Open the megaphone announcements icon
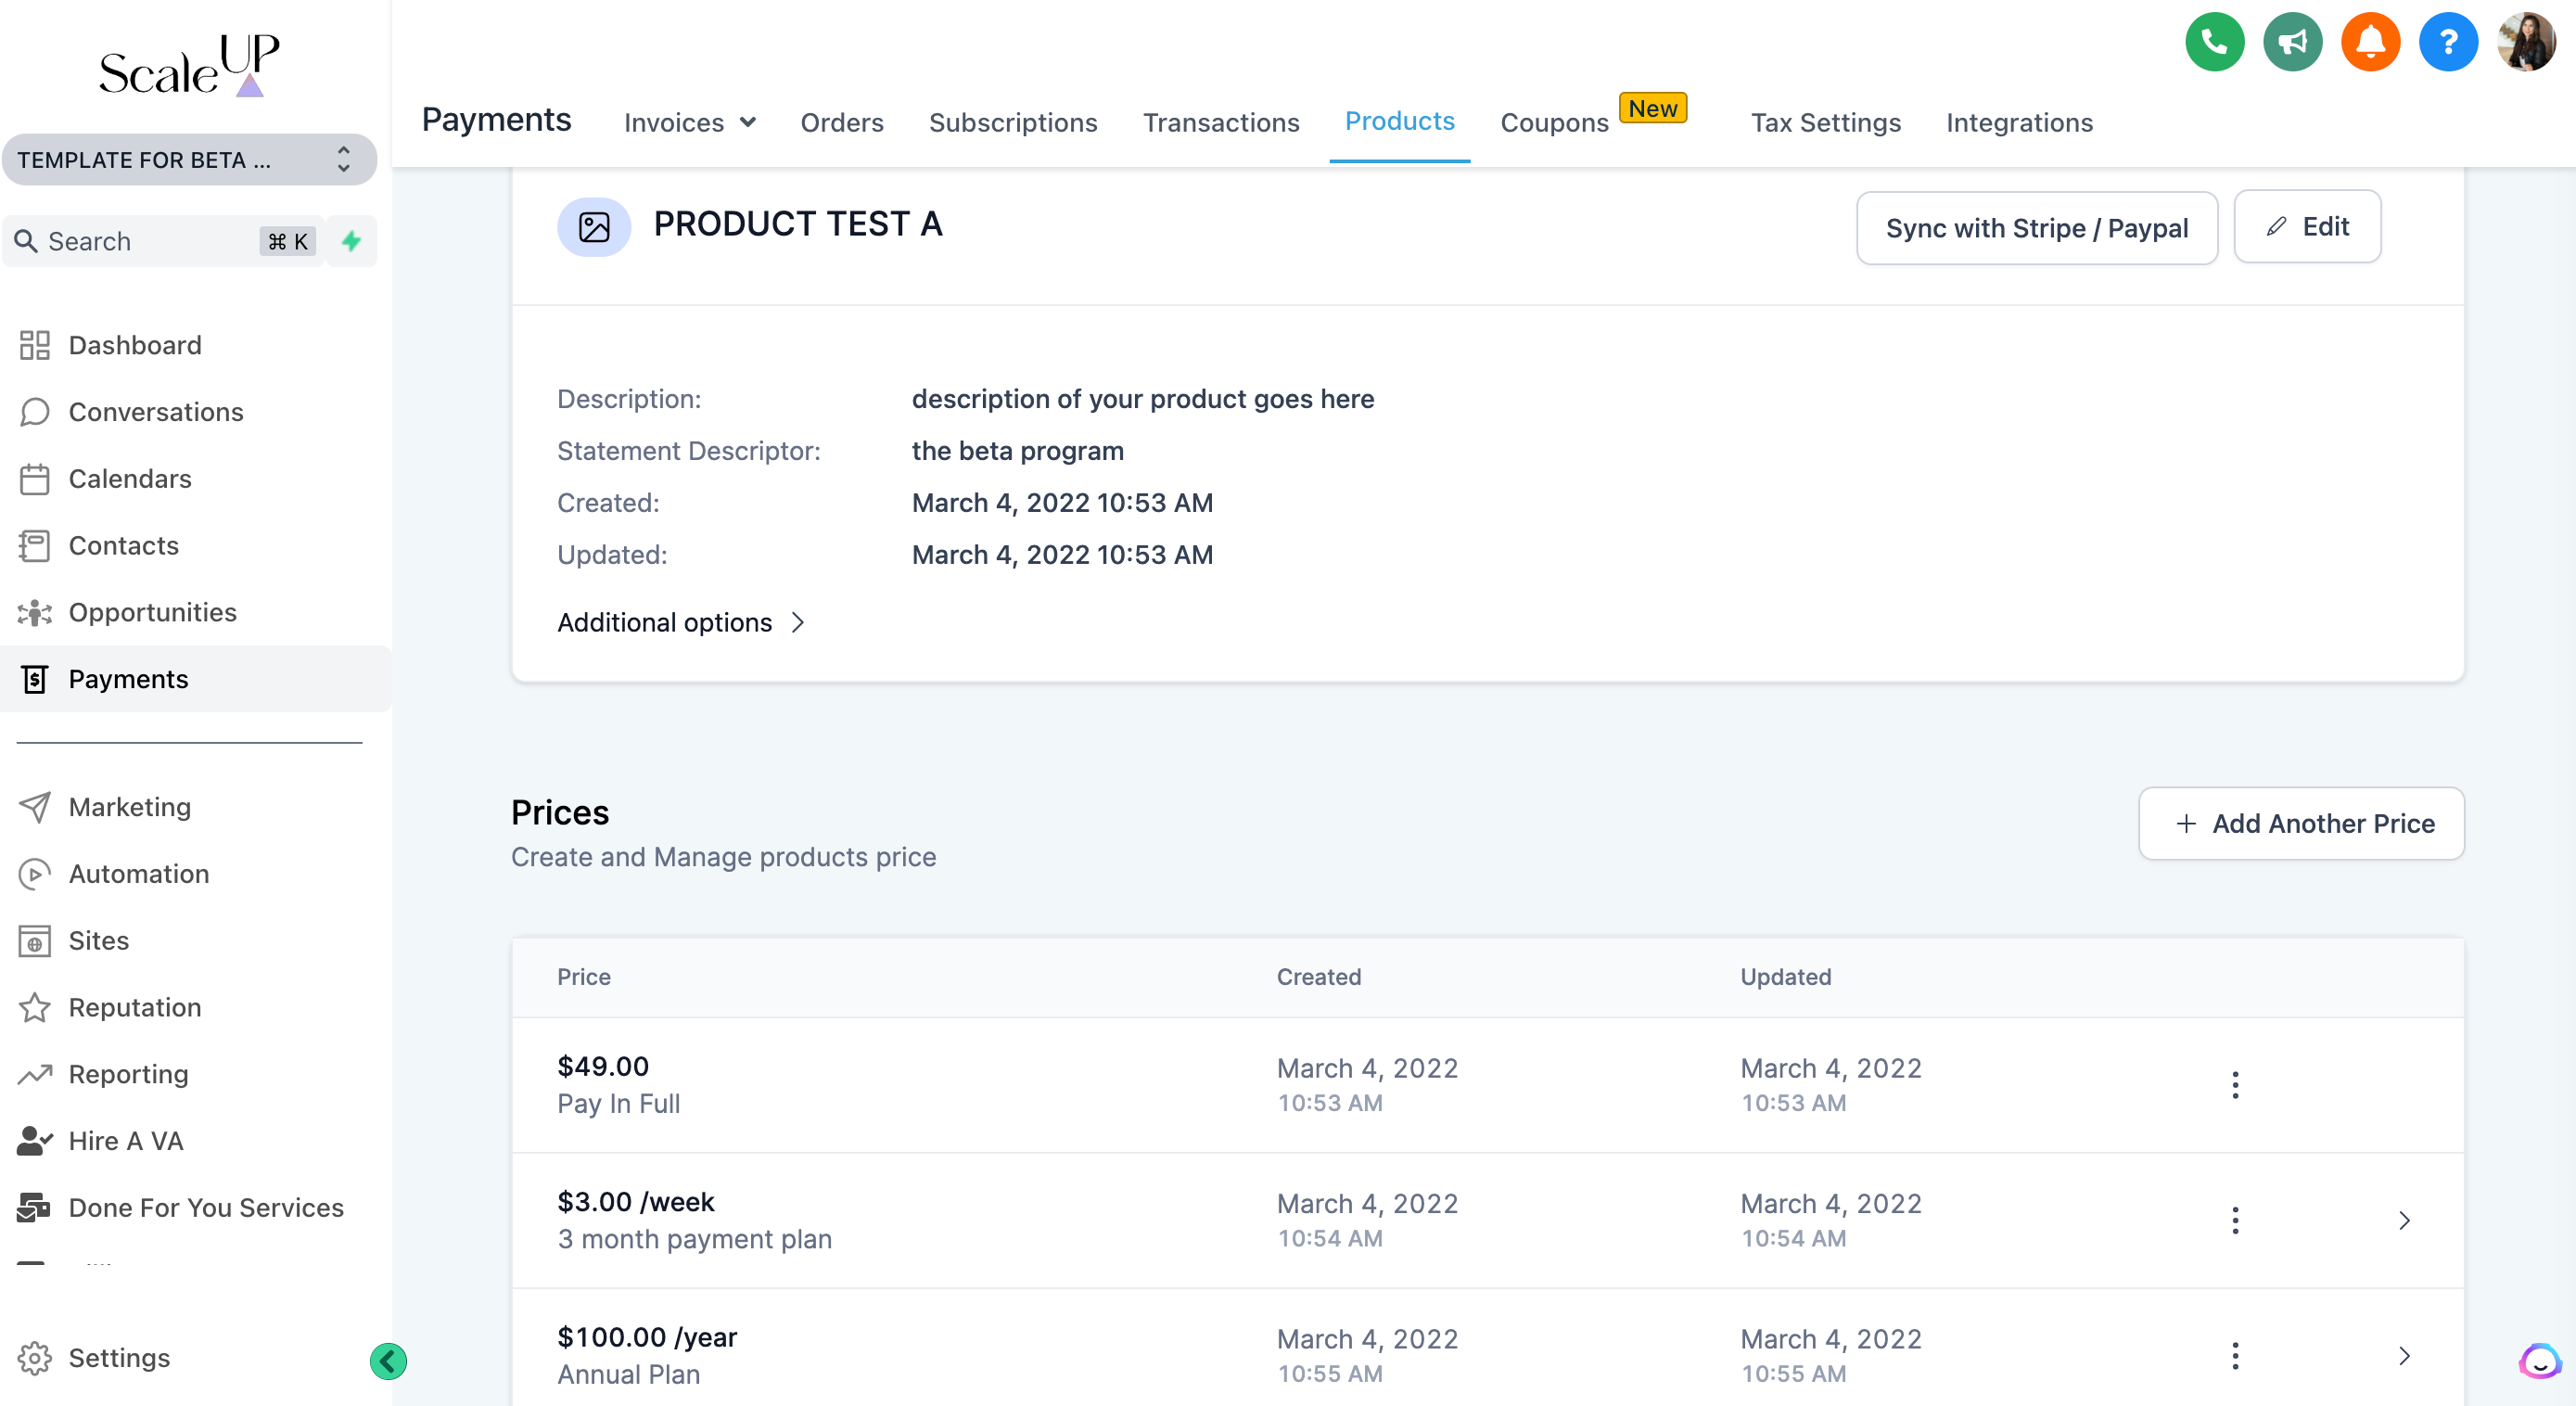This screenshot has height=1406, width=2576. click(2292, 42)
